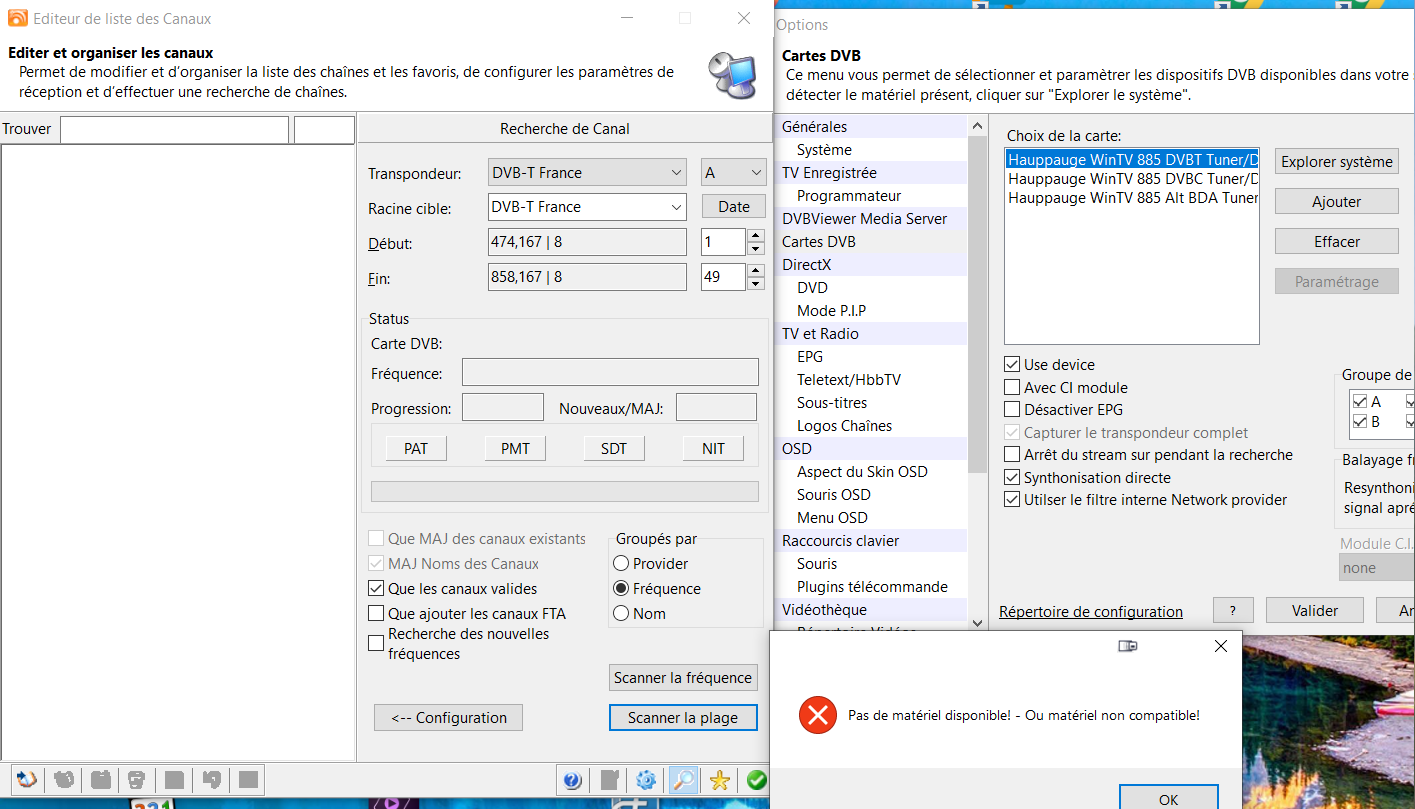The height and width of the screenshot is (809, 1415).
Task: Enable "Que ajouter les canaux FTA" option
Action: tap(376, 613)
